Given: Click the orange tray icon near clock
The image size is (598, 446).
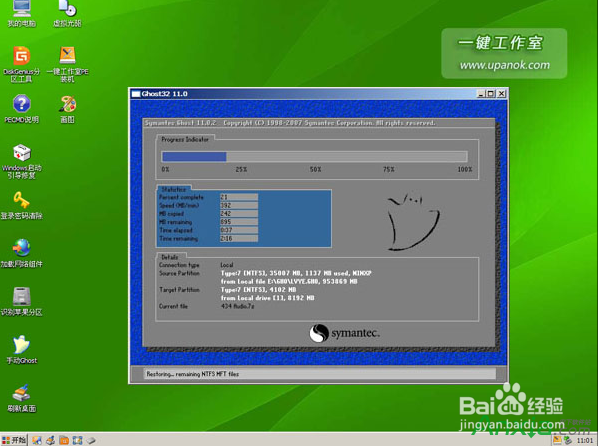Looking at the screenshot, I should click(x=557, y=440).
